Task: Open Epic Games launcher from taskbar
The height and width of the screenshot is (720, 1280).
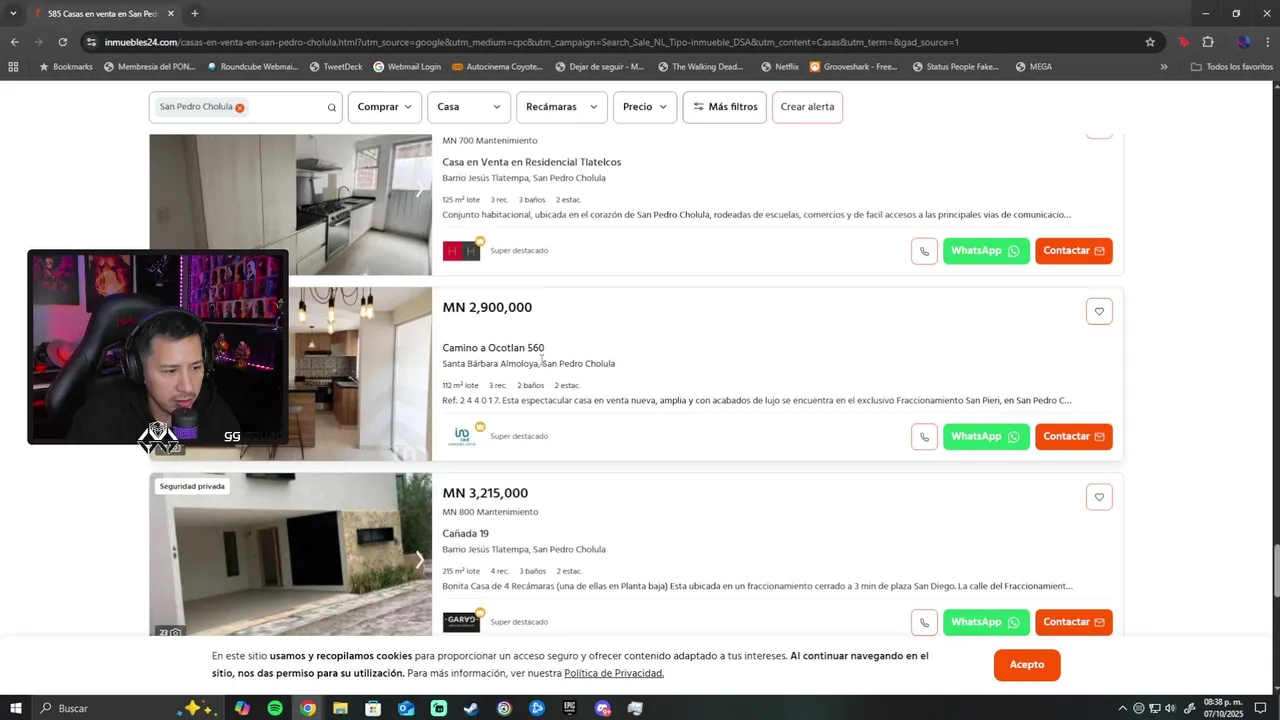Action: click(x=570, y=708)
